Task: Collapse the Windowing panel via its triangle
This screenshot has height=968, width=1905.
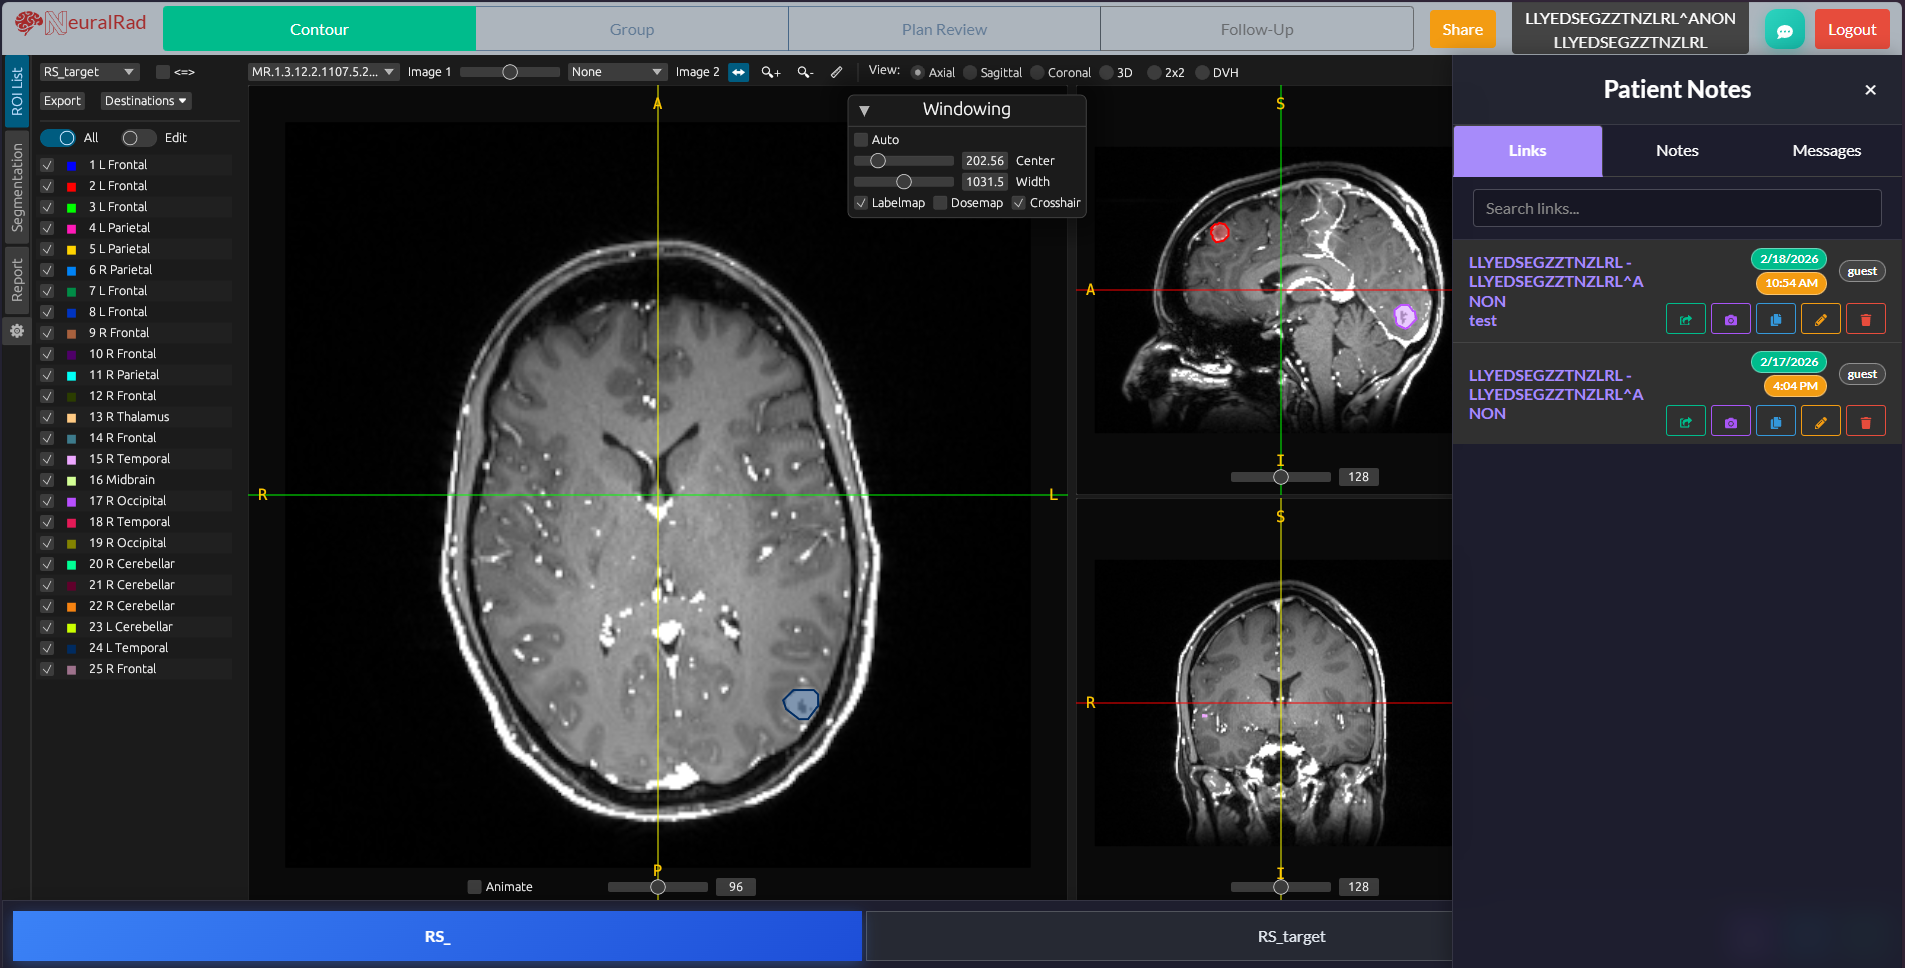Action: pos(866,110)
